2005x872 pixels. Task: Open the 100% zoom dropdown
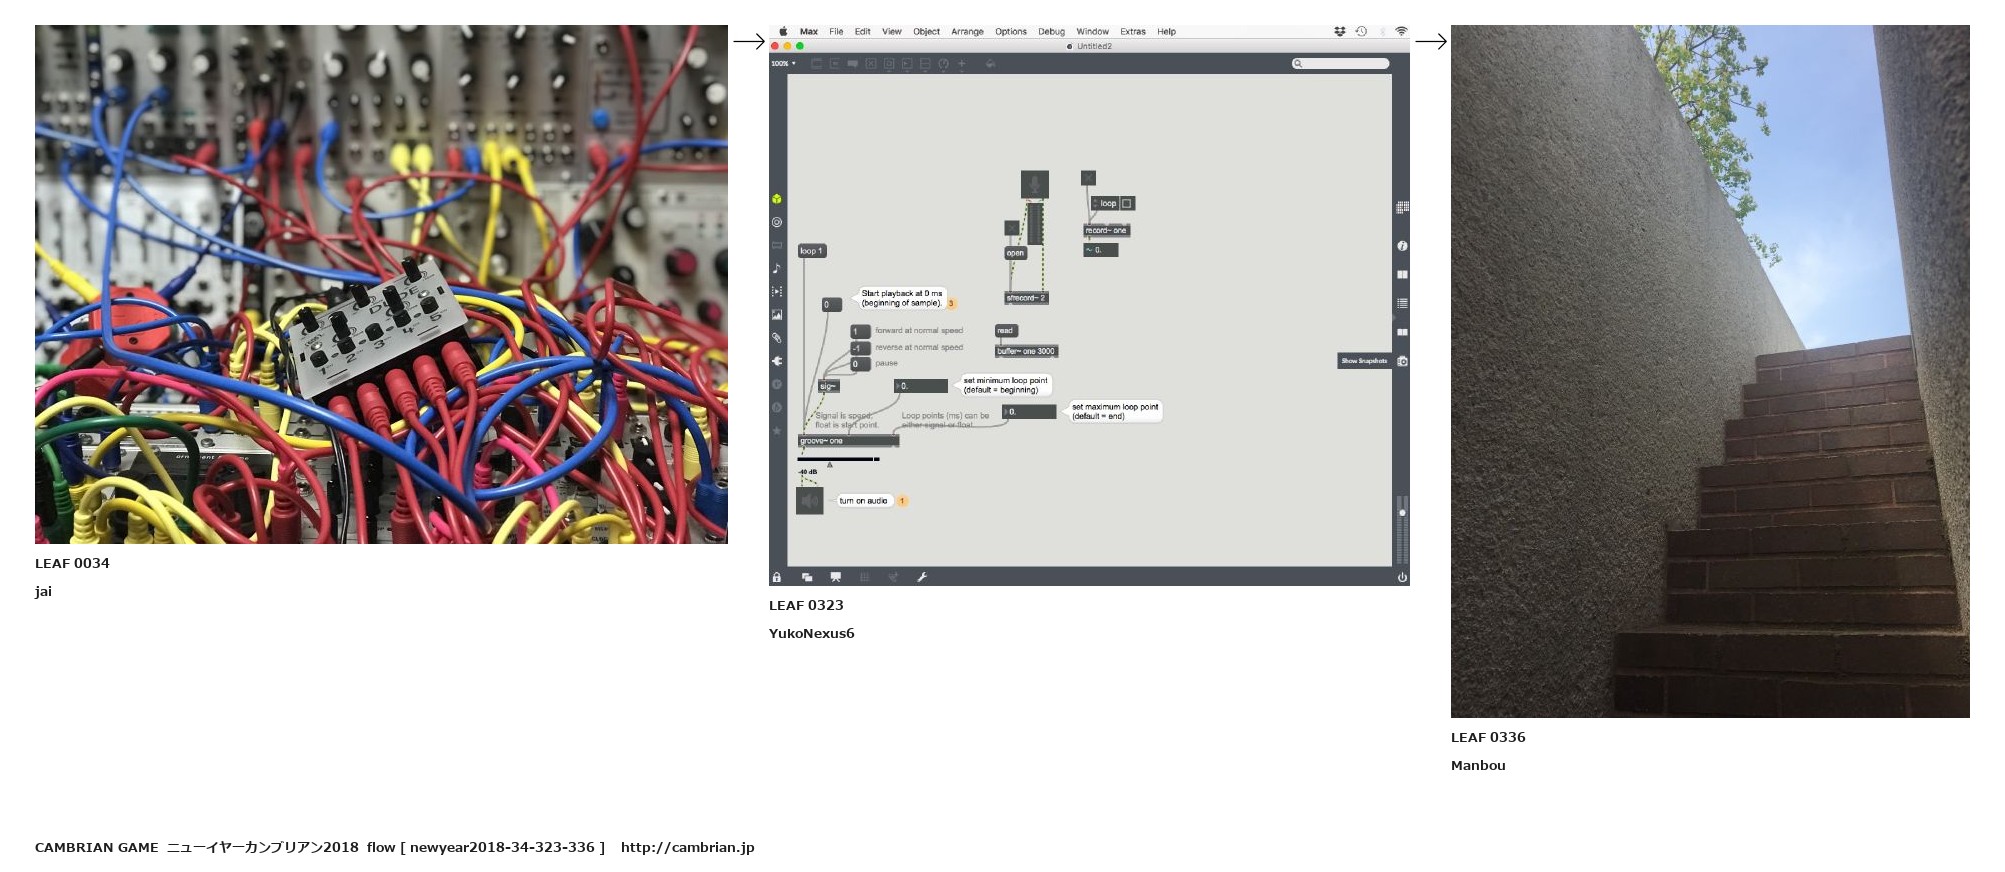coord(783,64)
